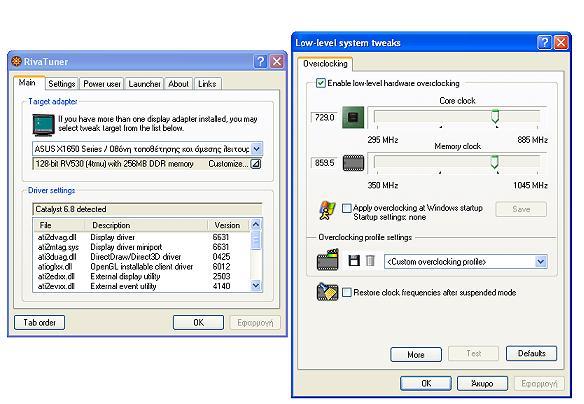584x404 pixels.
Task: Open the Power user tab
Action: [x=102, y=84]
